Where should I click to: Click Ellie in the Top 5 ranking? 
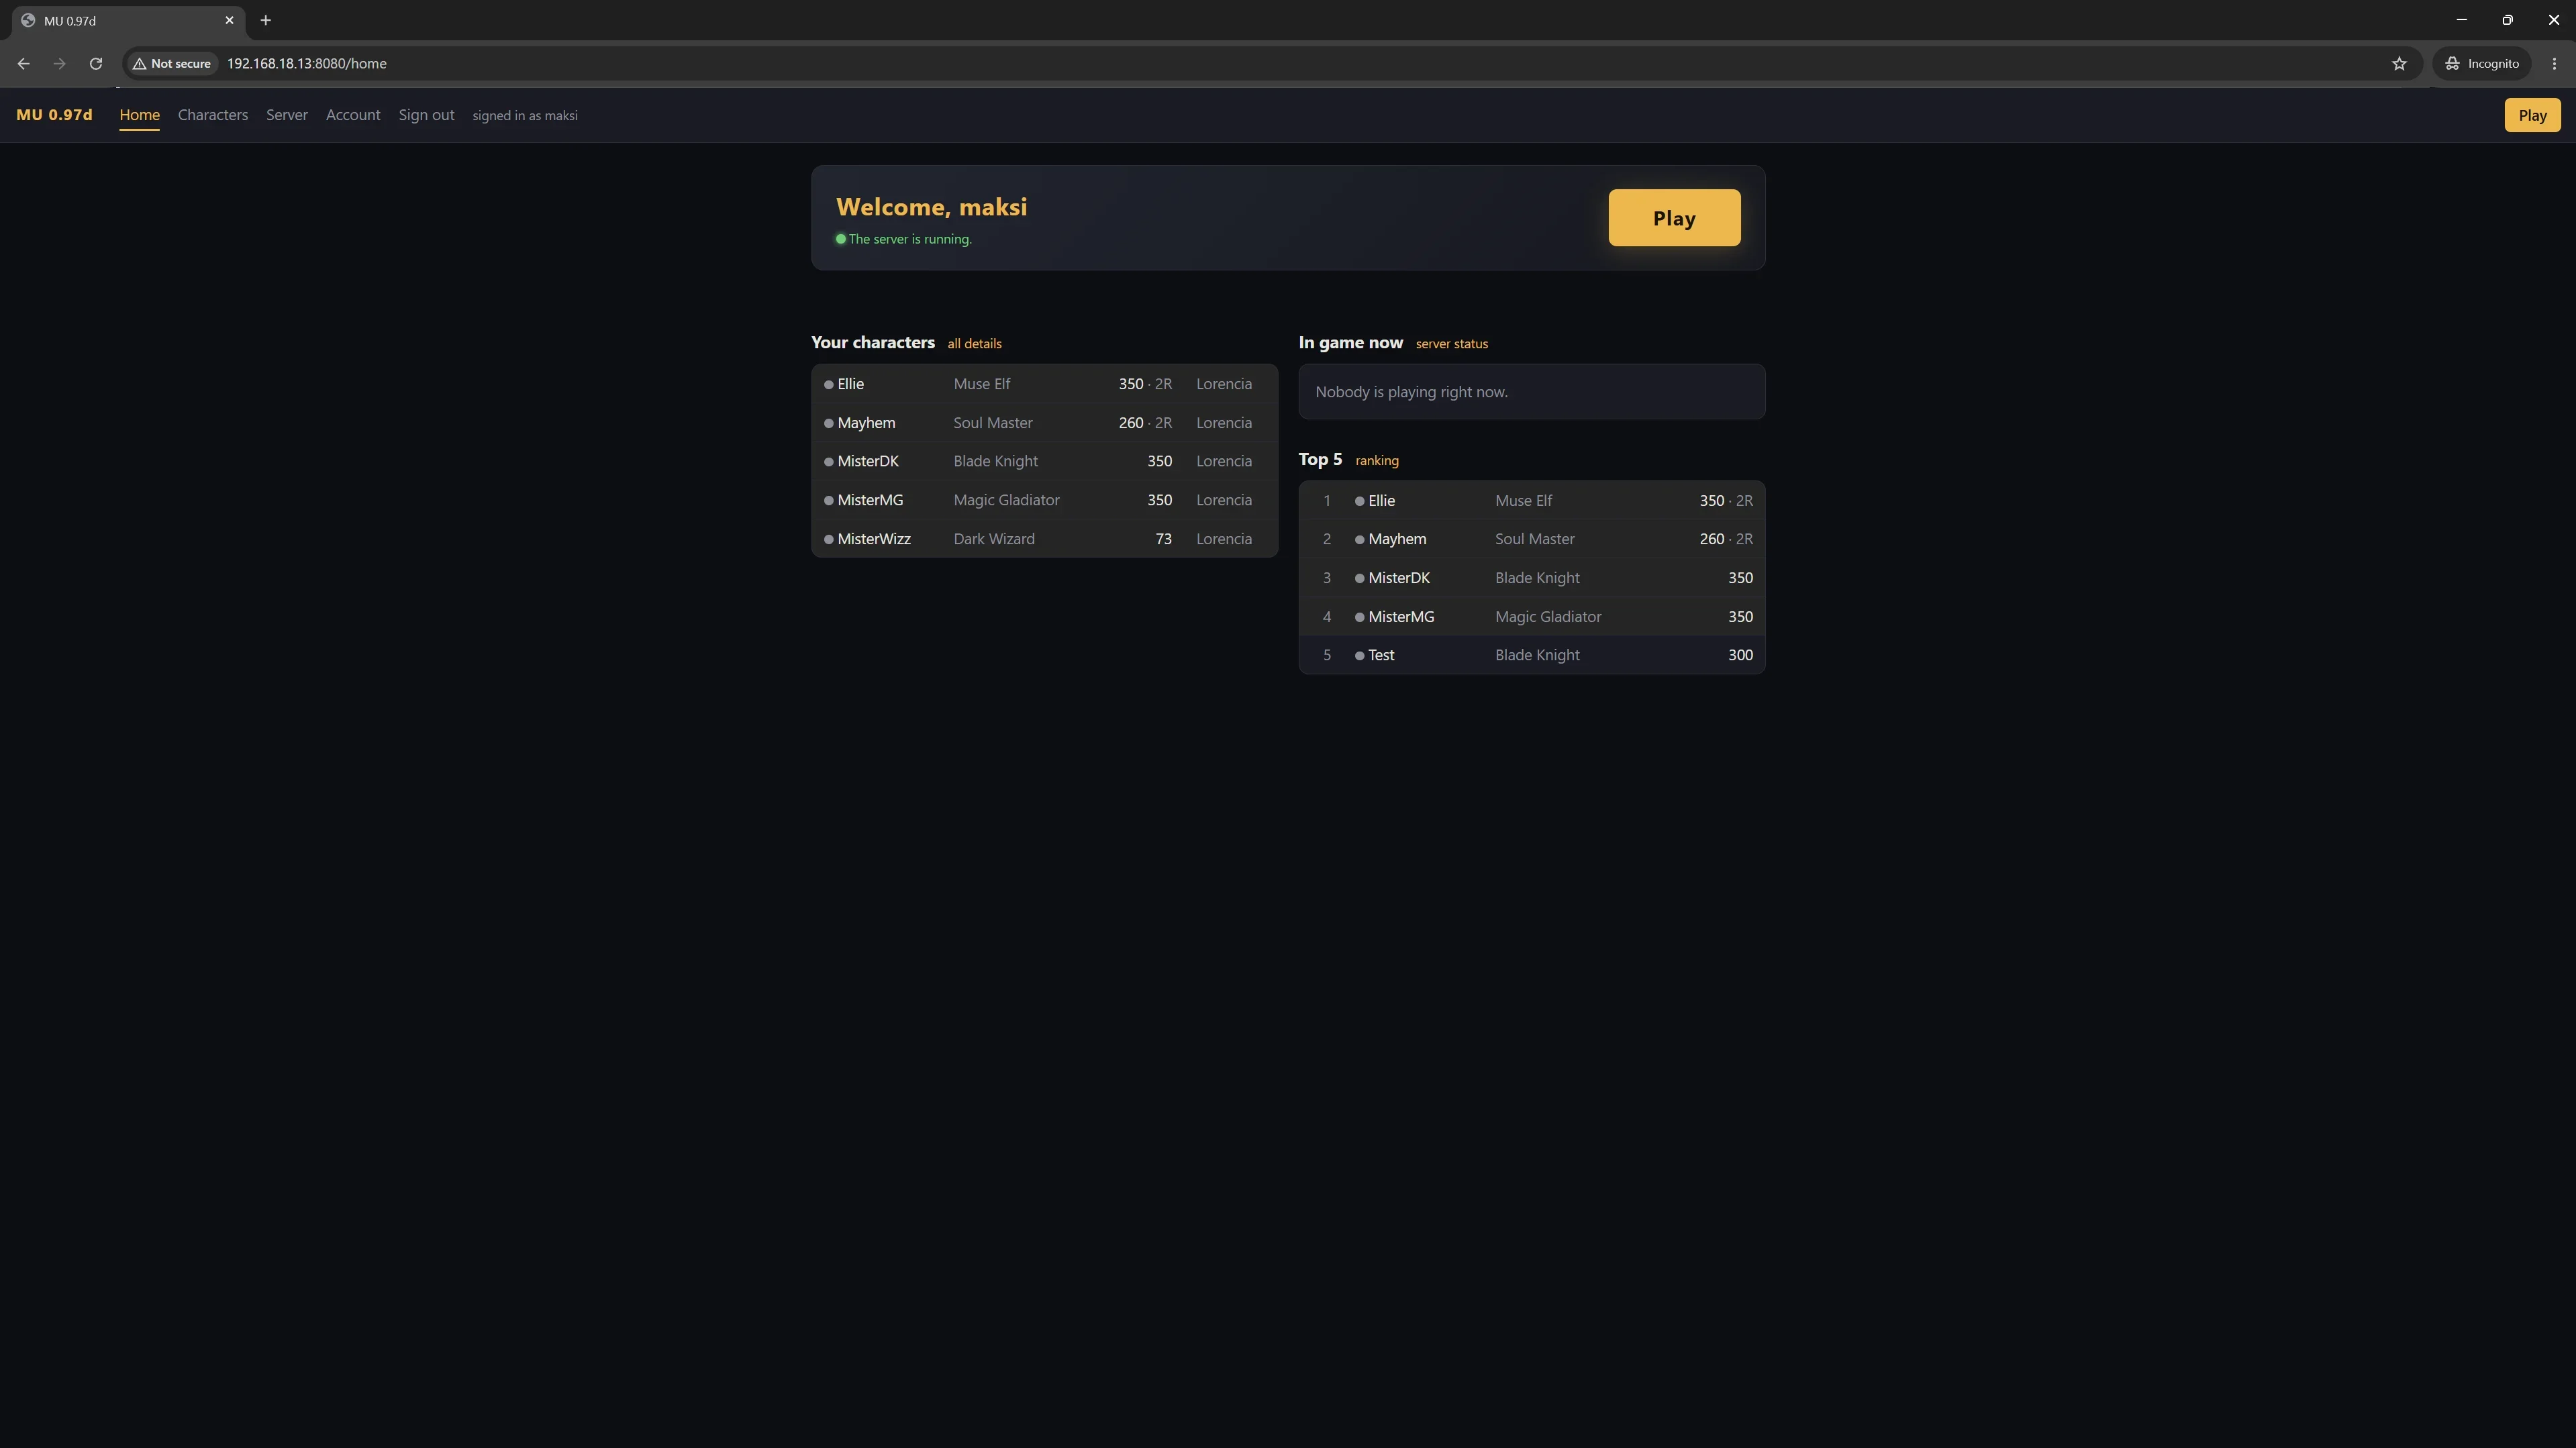coord(1381,500)
